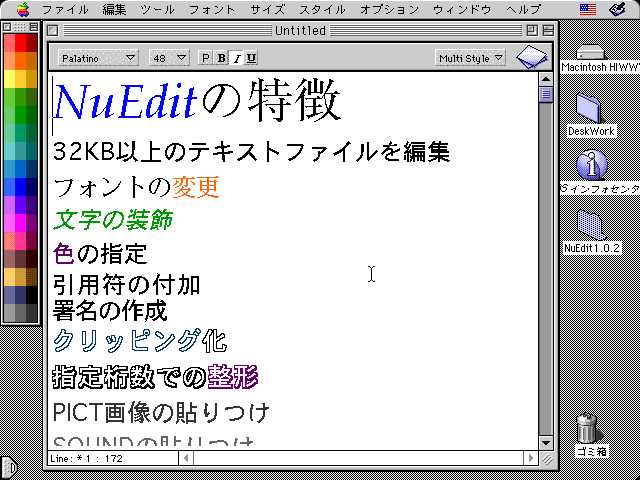Click the outlined 'クリッピング化' line
This screenshot has height=480, width=640.
pyautogui.click(x=140, y=340)
